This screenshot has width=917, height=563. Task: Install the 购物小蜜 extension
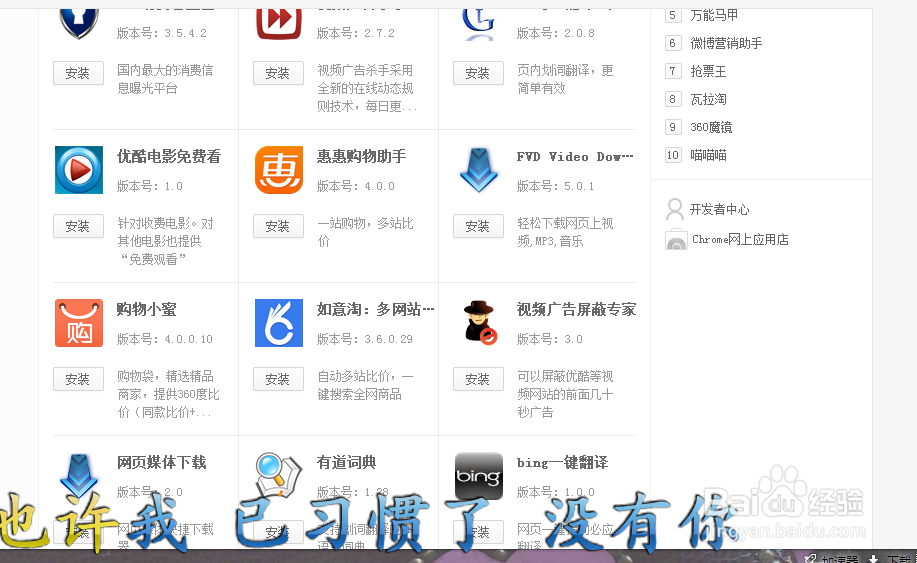click(78, 379)
